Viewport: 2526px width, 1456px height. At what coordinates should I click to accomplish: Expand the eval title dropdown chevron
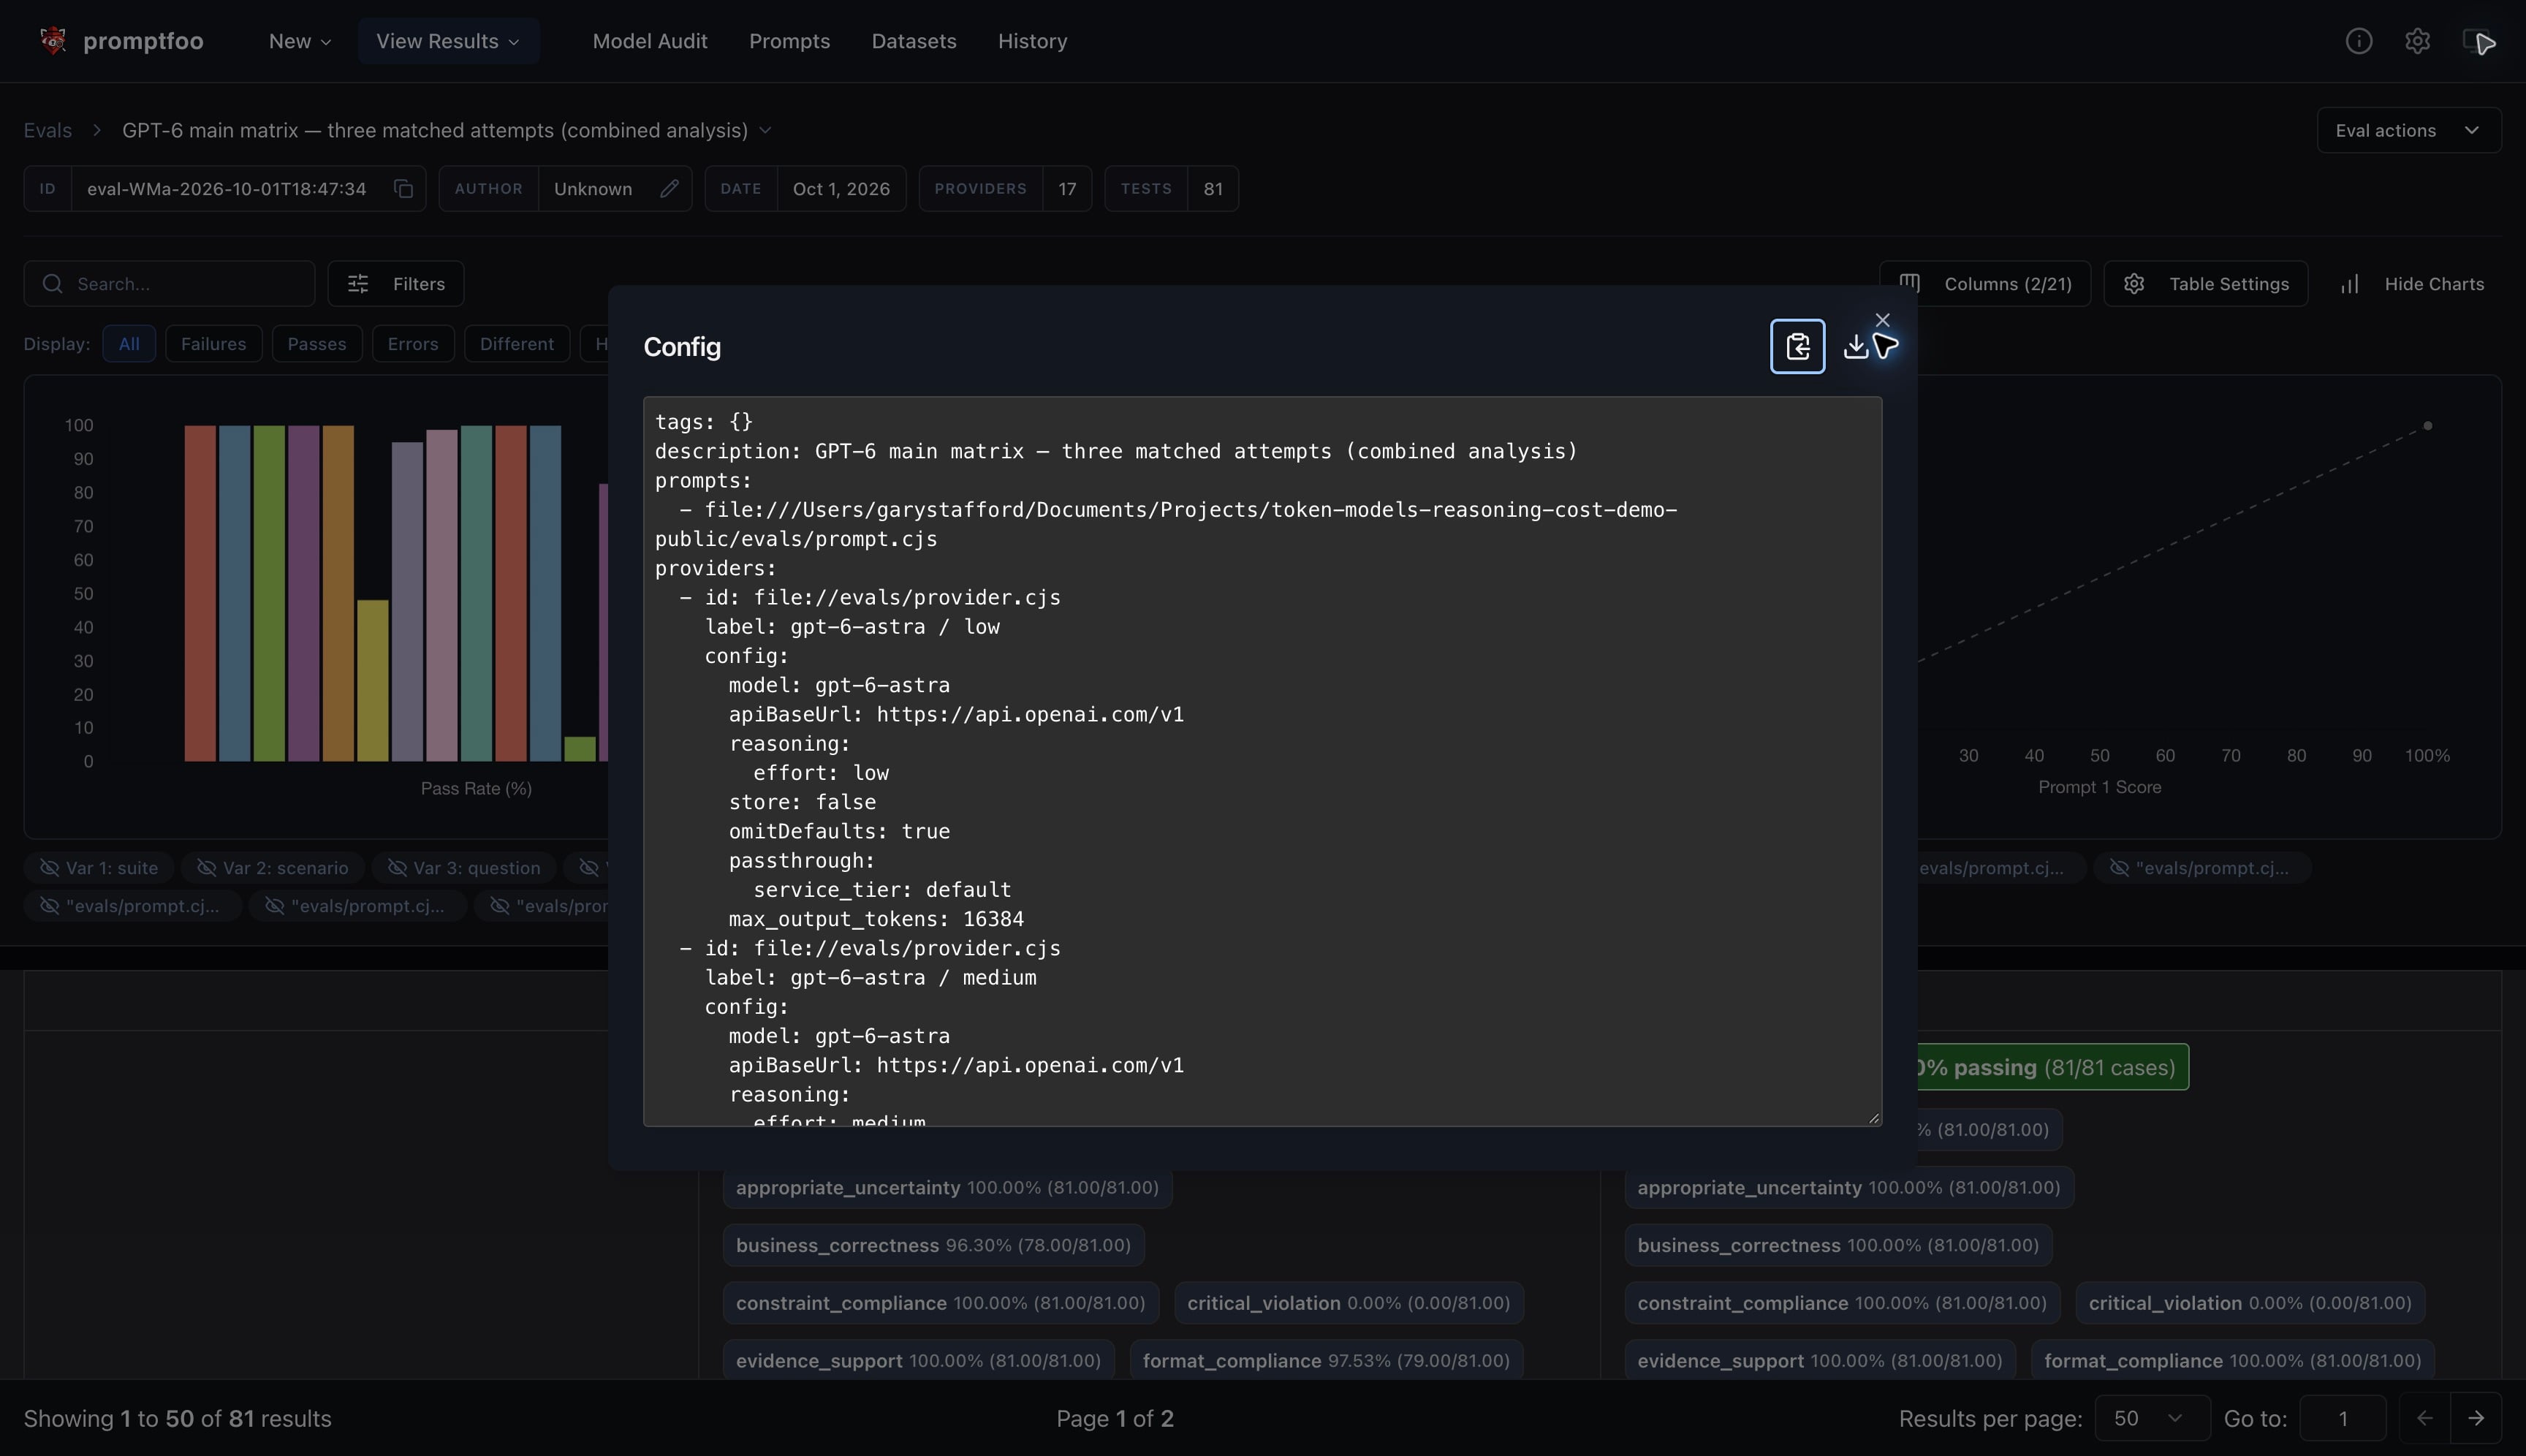(x=765, y=130)
